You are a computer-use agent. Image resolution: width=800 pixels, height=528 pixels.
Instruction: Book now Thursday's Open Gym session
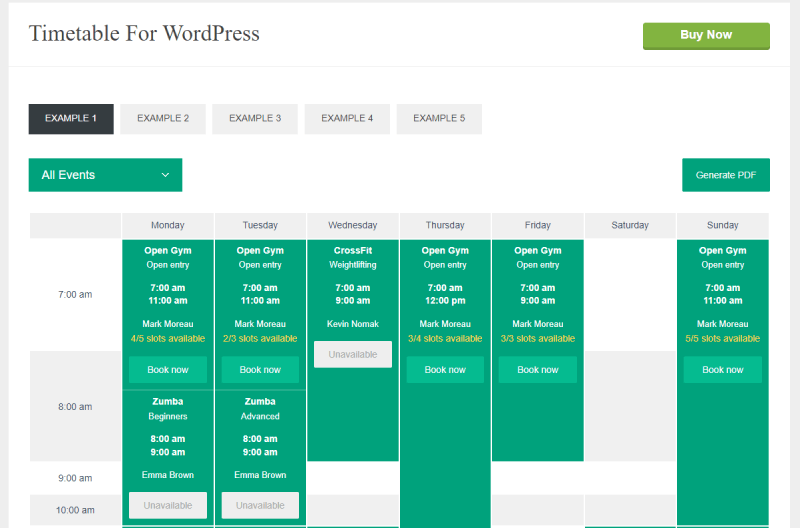[x=445, y=370]
